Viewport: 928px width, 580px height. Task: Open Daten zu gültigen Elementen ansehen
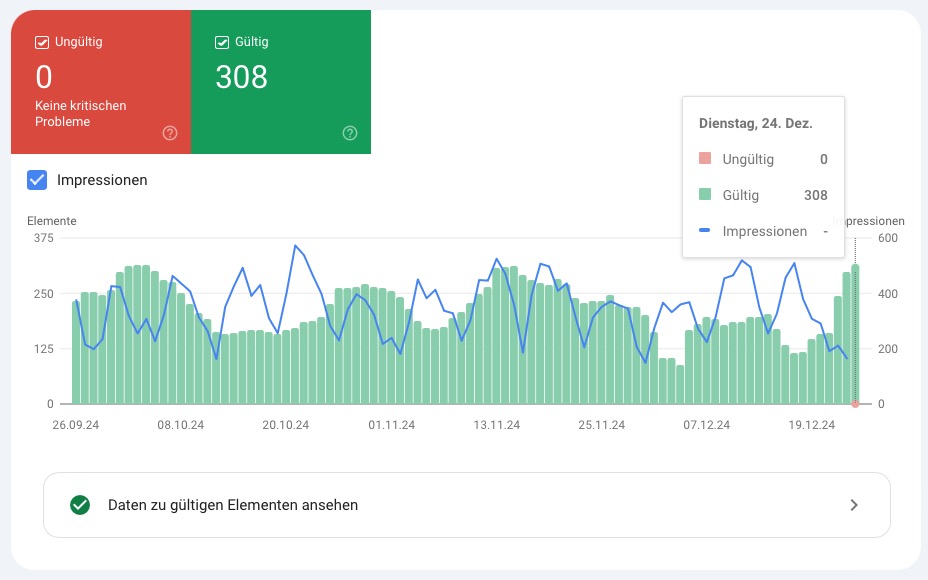[233, 505]
